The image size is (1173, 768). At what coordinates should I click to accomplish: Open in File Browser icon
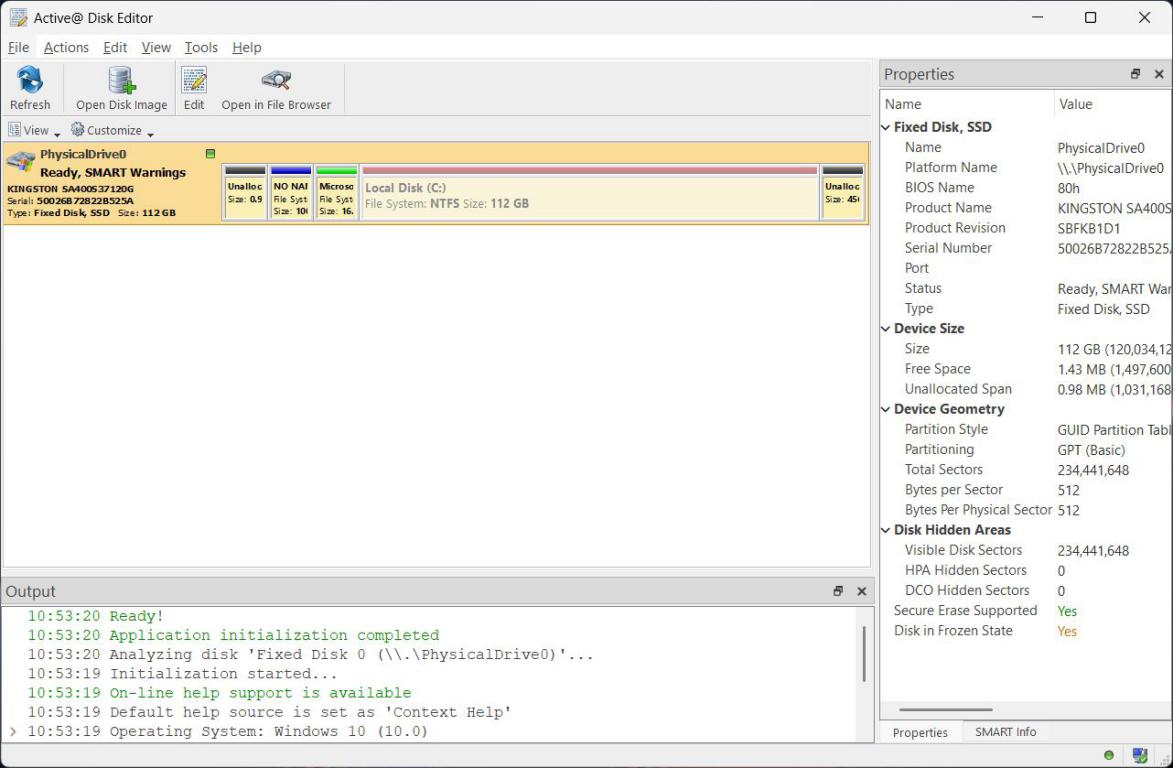tap(276, 79)
